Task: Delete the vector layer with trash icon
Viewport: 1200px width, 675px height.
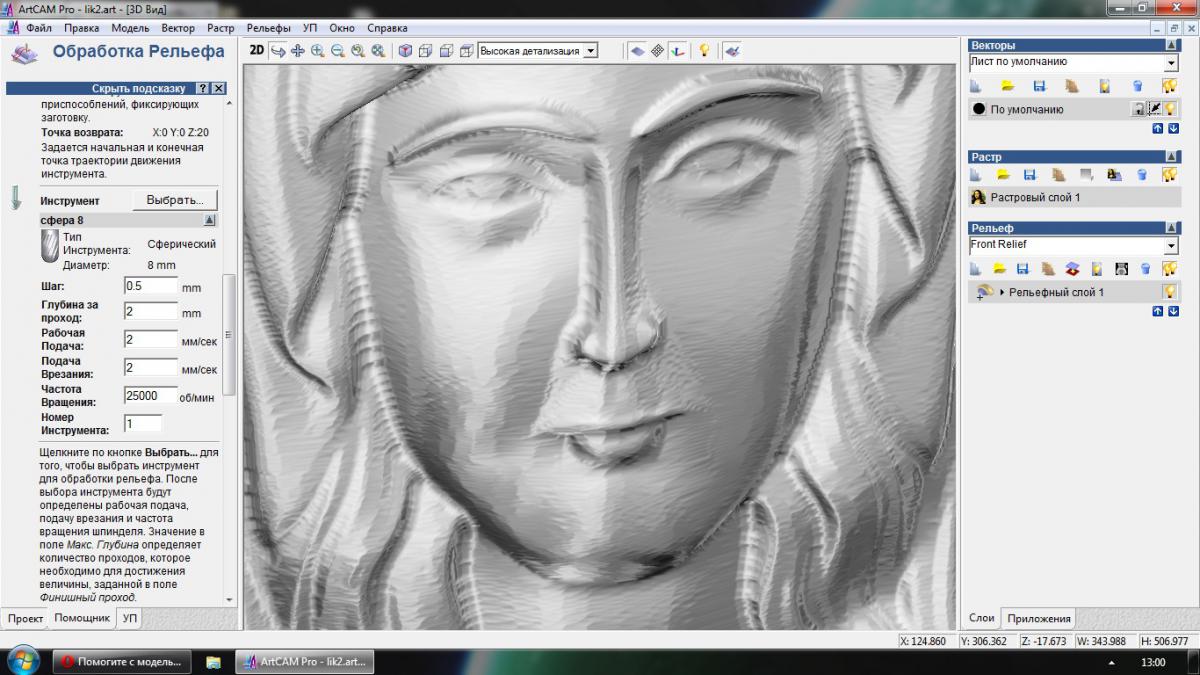Action: [x=1137, y=86]
